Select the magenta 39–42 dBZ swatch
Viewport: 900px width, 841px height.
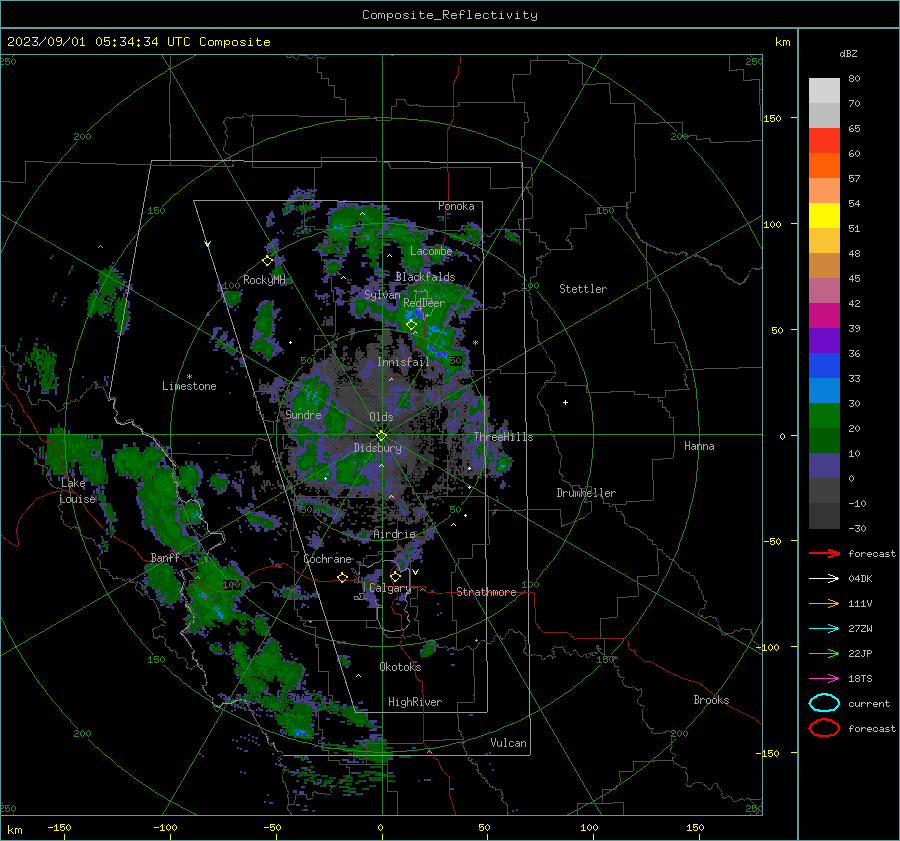[x=824, y=316]
